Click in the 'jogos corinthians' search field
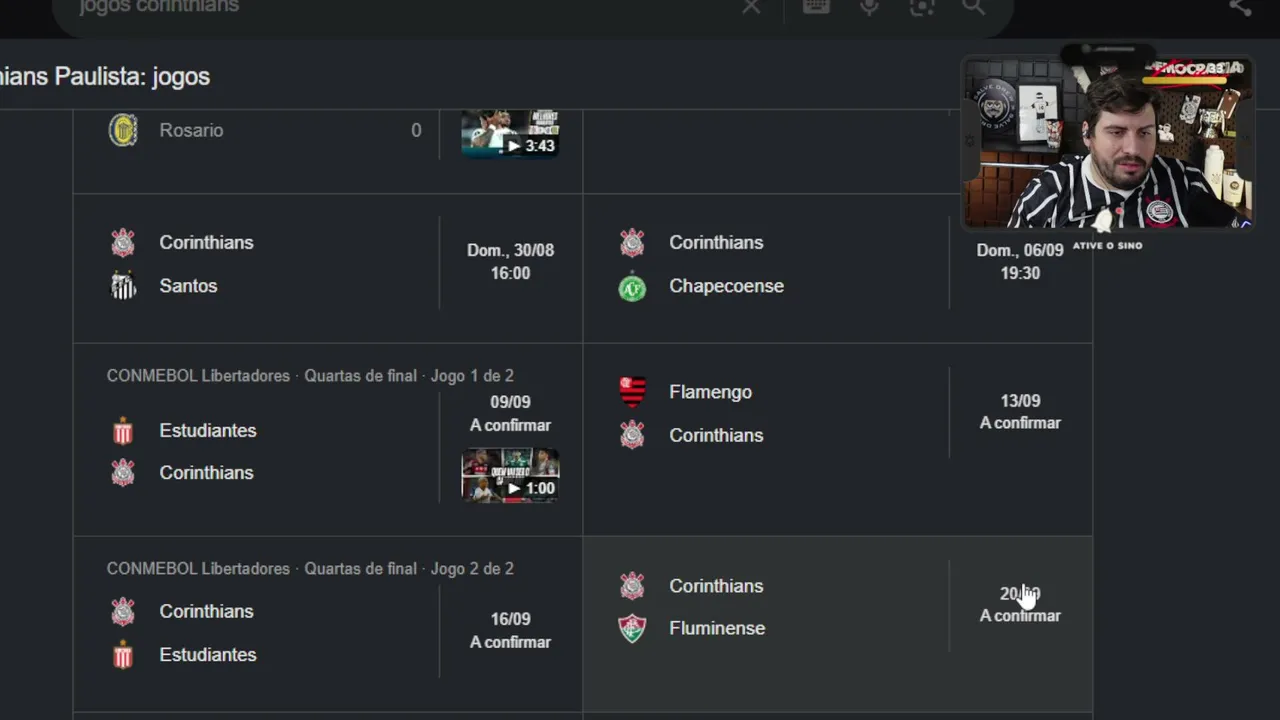The height and width of the screenshot is (720, 1280). coord(400,7)
